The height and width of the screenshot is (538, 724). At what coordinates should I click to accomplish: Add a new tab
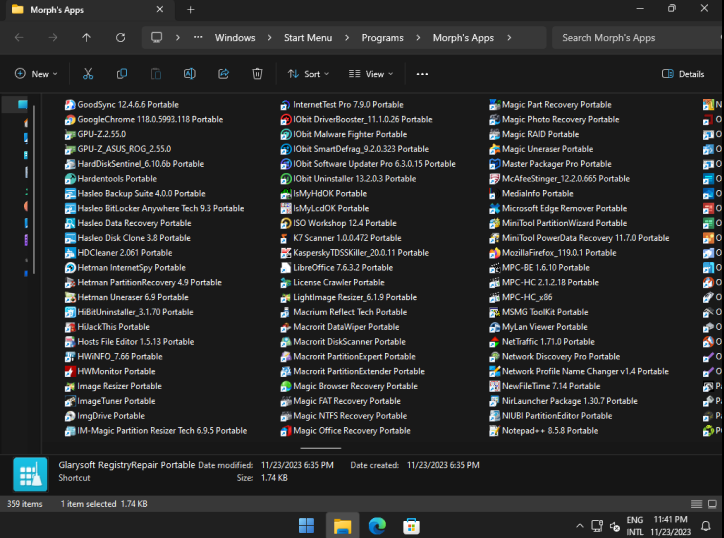pyautogui.click(x=191, y=10)
